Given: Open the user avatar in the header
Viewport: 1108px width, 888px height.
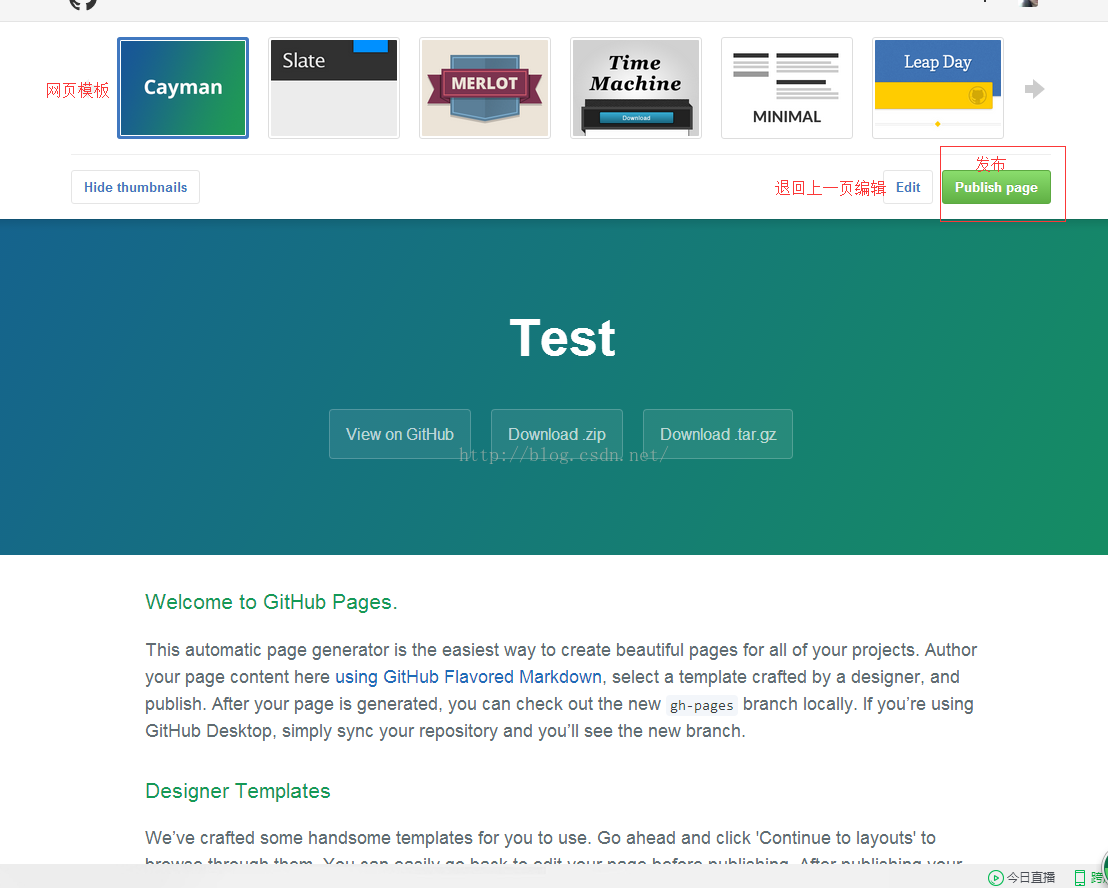Looking at the screenshot, I should point(1029,3).
